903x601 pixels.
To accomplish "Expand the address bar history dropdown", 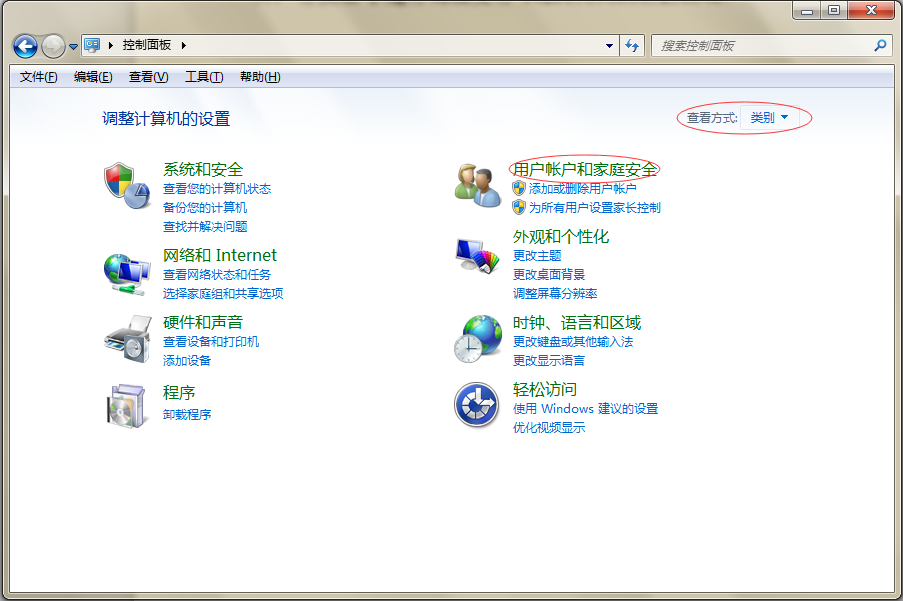I will (609, 45).
